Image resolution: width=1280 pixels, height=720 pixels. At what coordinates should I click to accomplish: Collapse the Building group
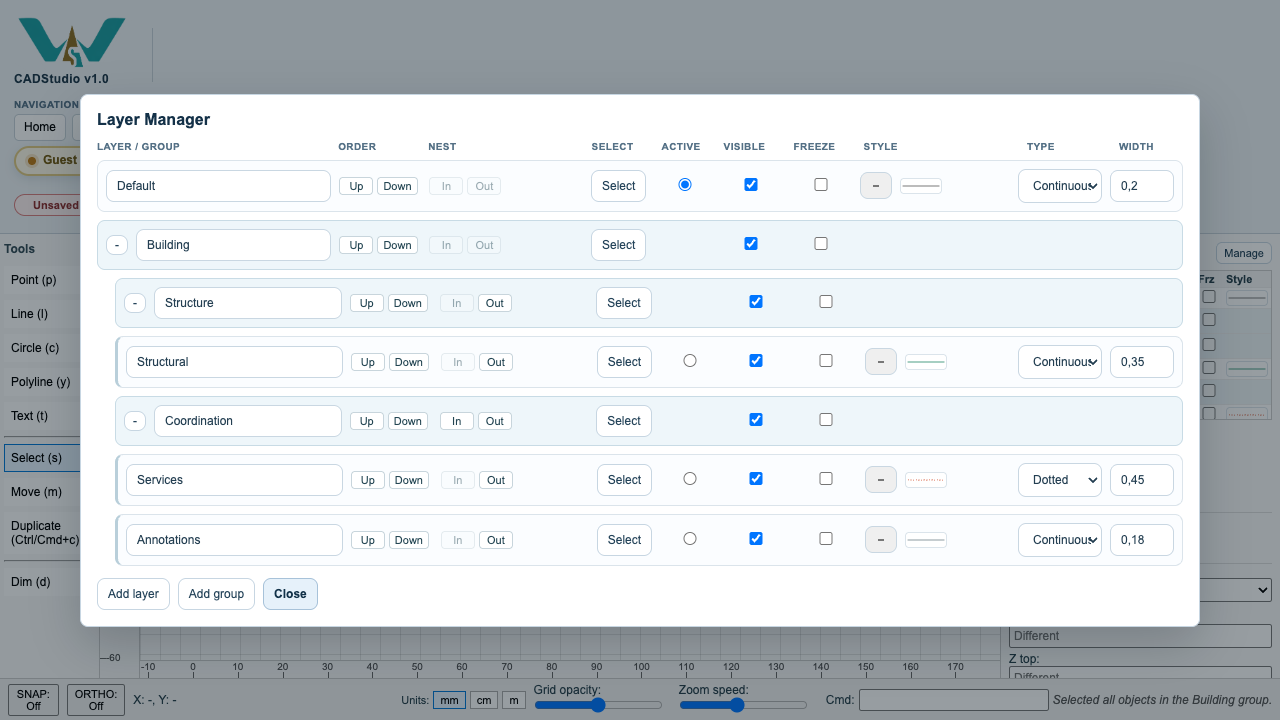point(117,245)
